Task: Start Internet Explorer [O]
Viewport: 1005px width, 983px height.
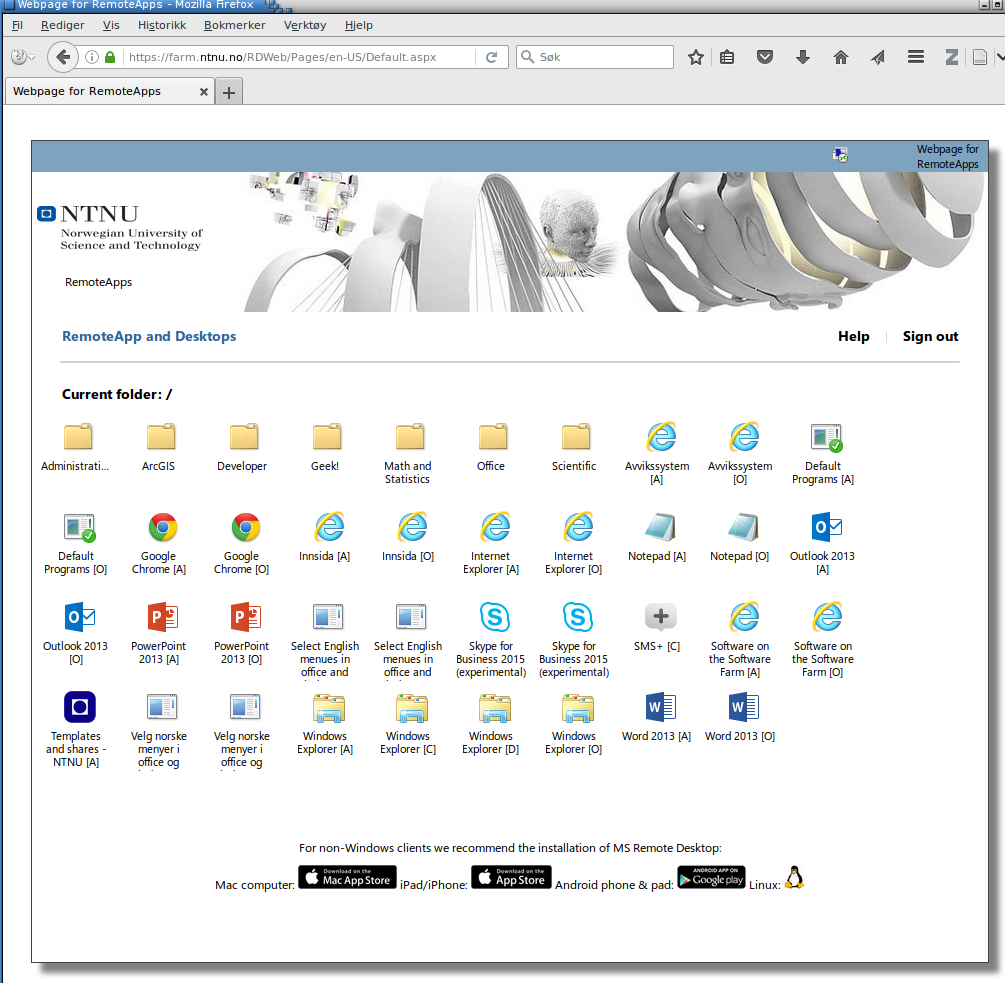Action: point(578,527)
